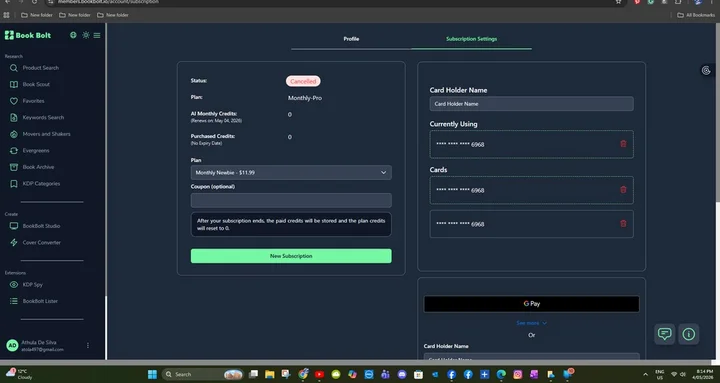The height and width of the screenshot is (383, 720).
Task: Open the info help icon
Action: coord(689,334)
